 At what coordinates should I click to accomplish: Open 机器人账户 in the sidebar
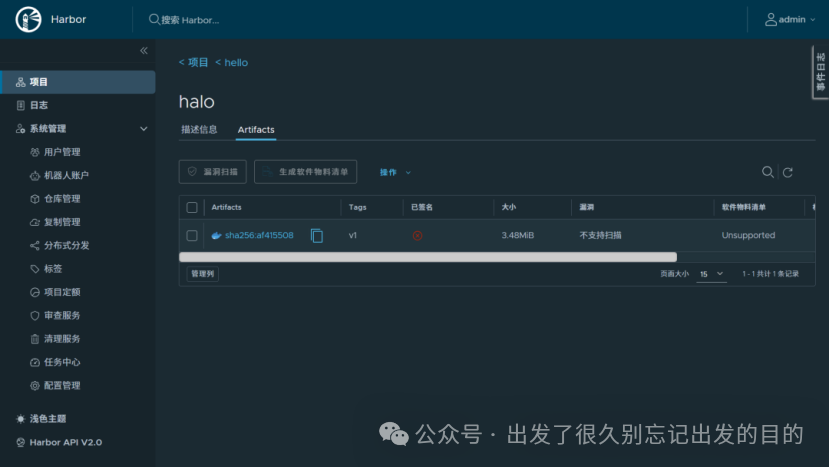66,175
